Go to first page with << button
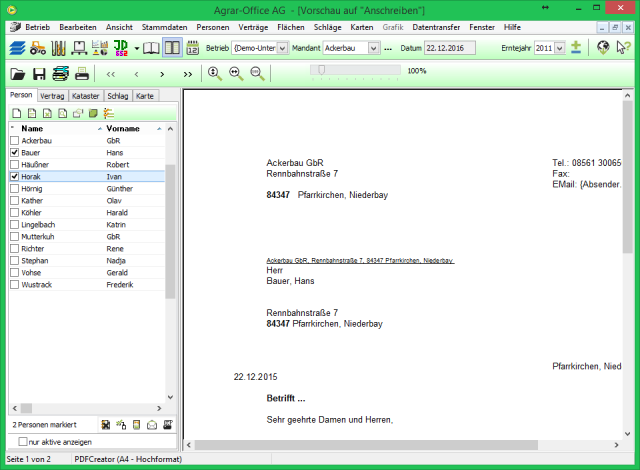This screenshot has width=640, height=470. (x=111, y=74)
